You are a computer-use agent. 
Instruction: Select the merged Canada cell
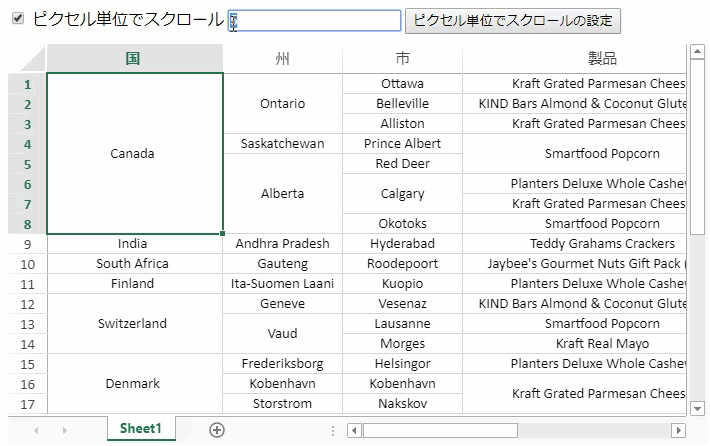(133, 154)
